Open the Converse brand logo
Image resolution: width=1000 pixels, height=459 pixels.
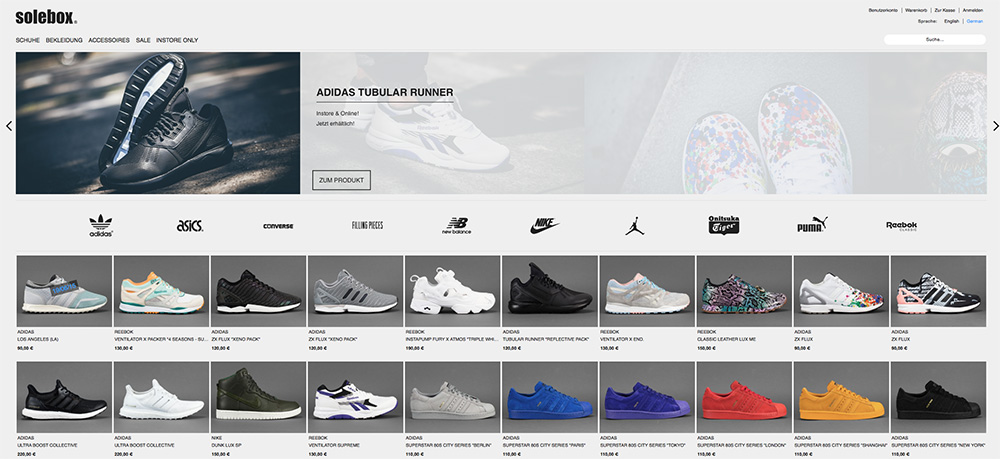[x=278, y=226]
